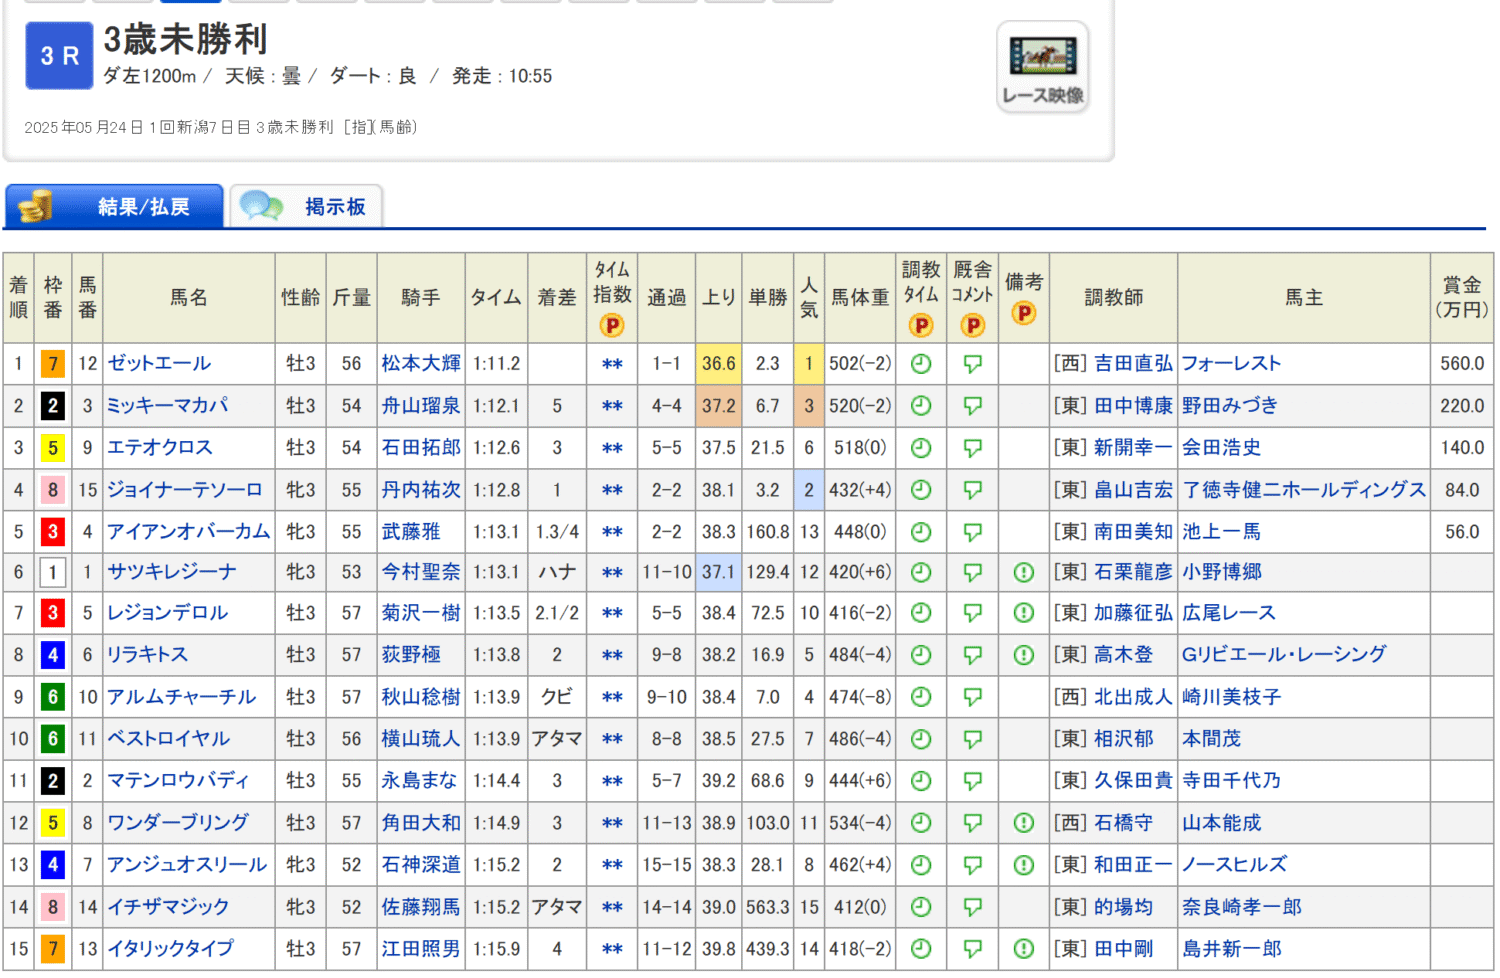1500x978 pixels.
Task: Switch to the 結果/払戻 tab
Action: (x=114, y=207)
